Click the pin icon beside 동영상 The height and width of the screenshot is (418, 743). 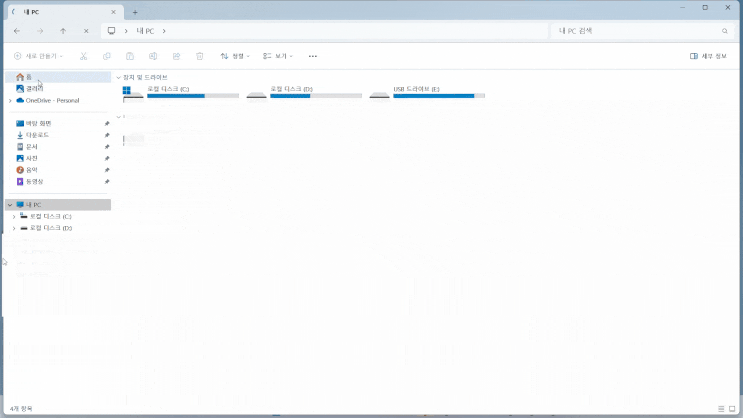pyautogui.click(x=107, y=182)
